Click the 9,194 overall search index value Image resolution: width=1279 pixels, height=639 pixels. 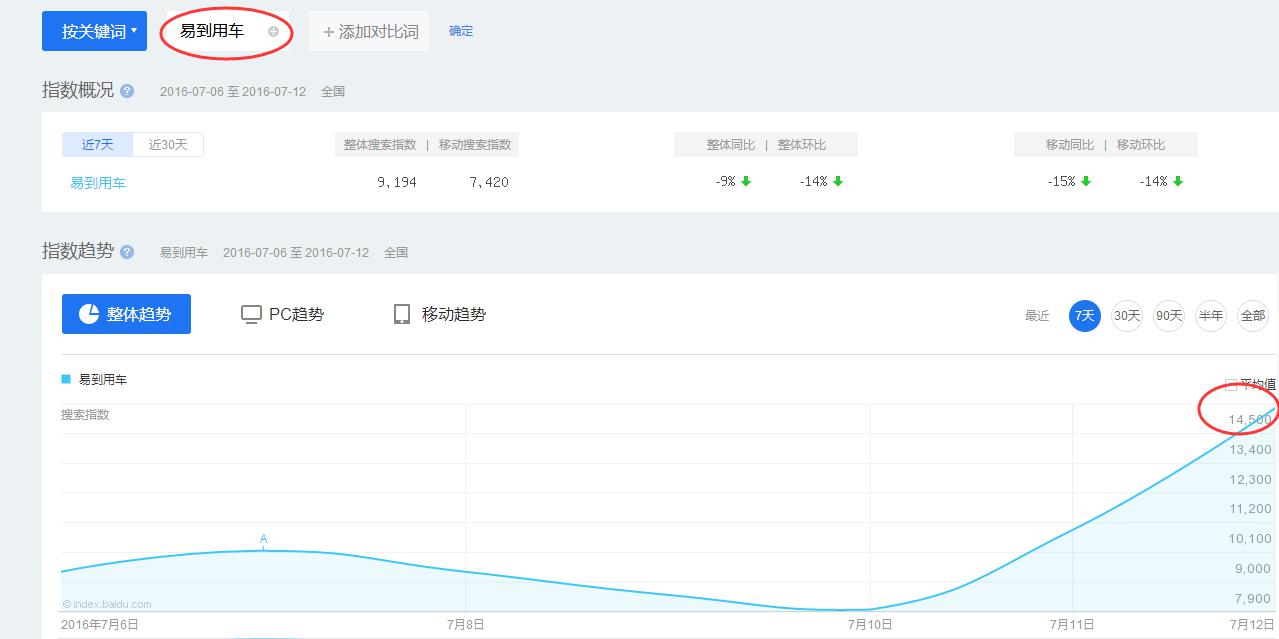397,182
